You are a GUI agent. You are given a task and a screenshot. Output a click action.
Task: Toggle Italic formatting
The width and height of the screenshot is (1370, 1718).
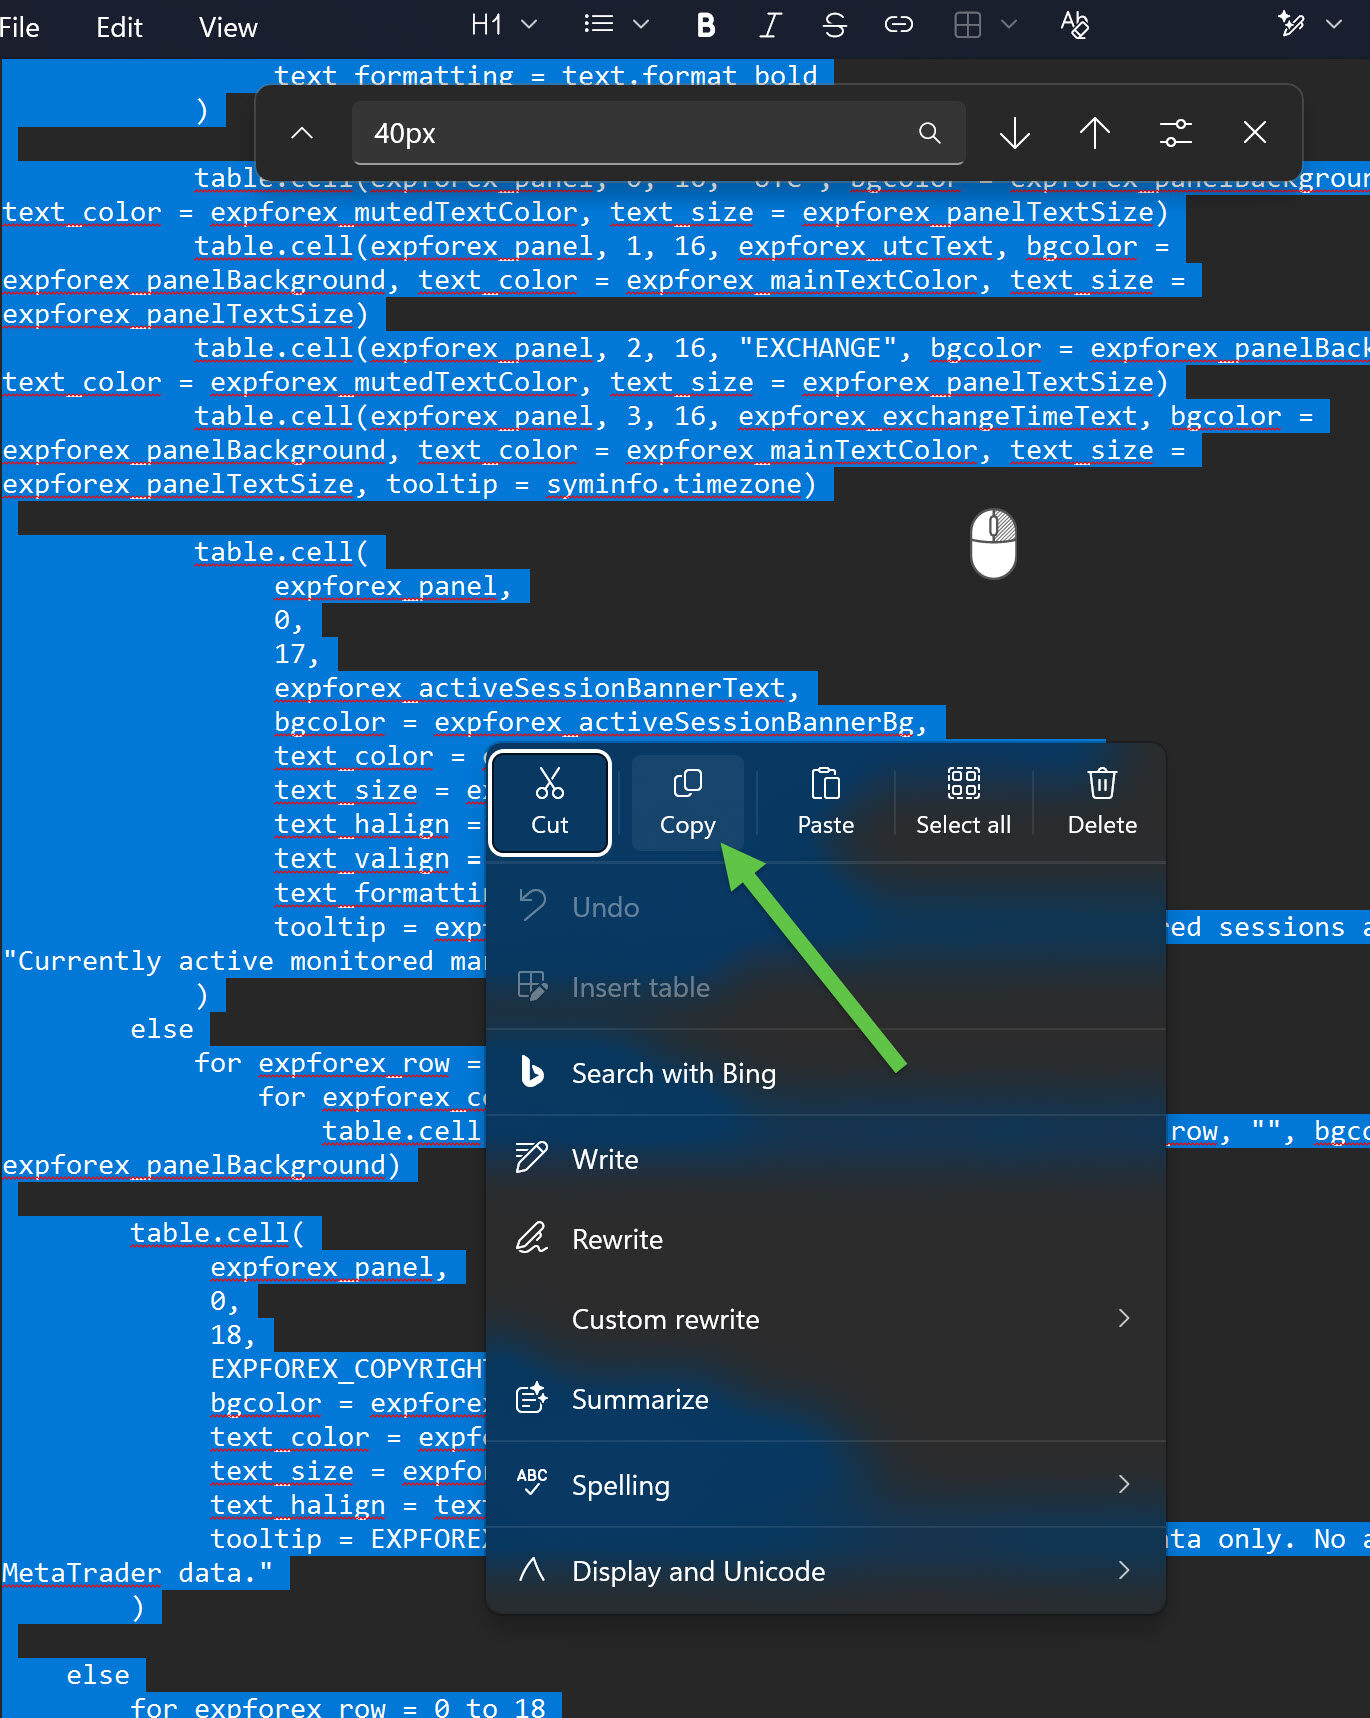770,26
